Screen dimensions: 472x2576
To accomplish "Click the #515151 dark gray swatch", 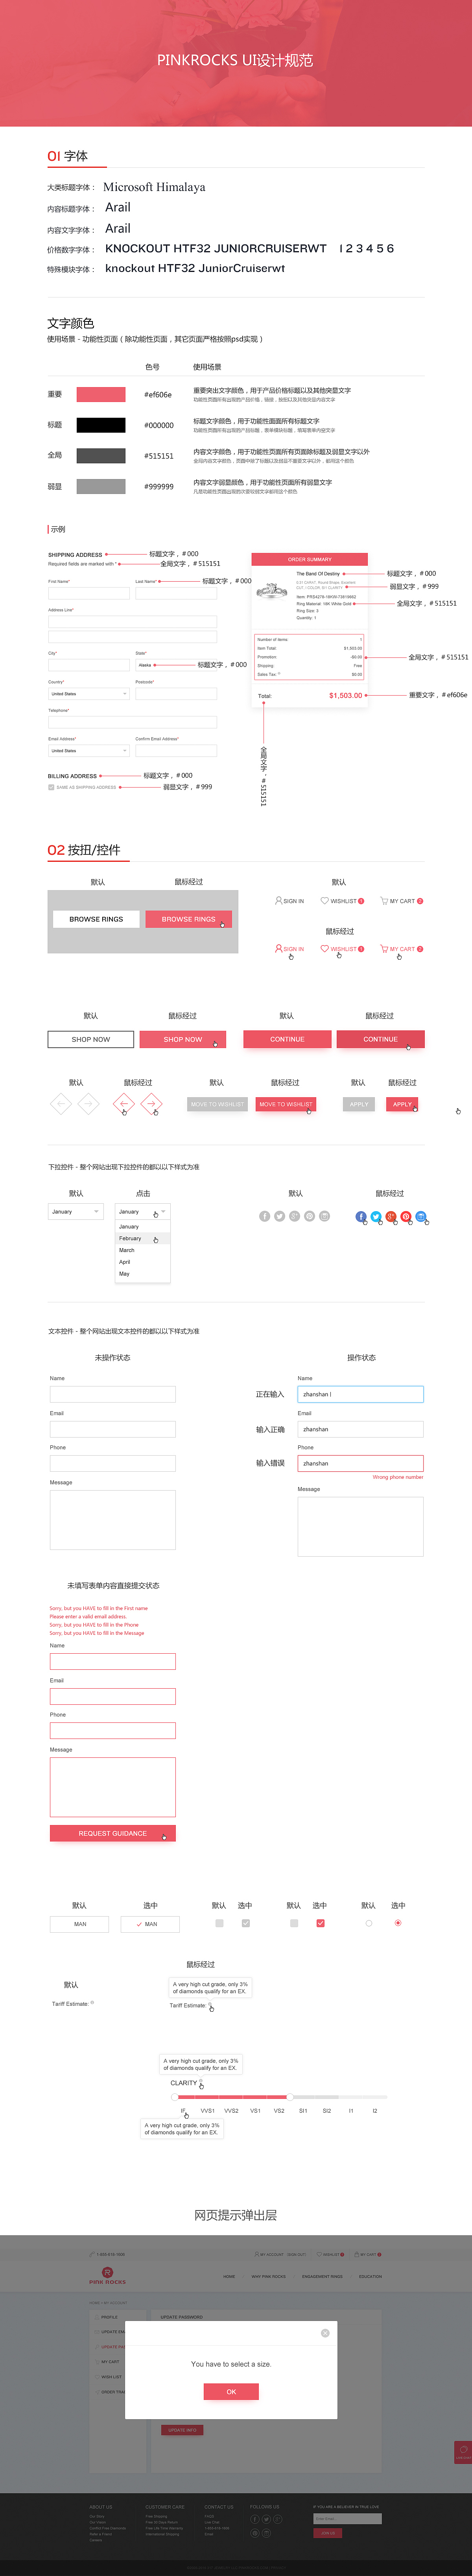I will coord(101,455).
